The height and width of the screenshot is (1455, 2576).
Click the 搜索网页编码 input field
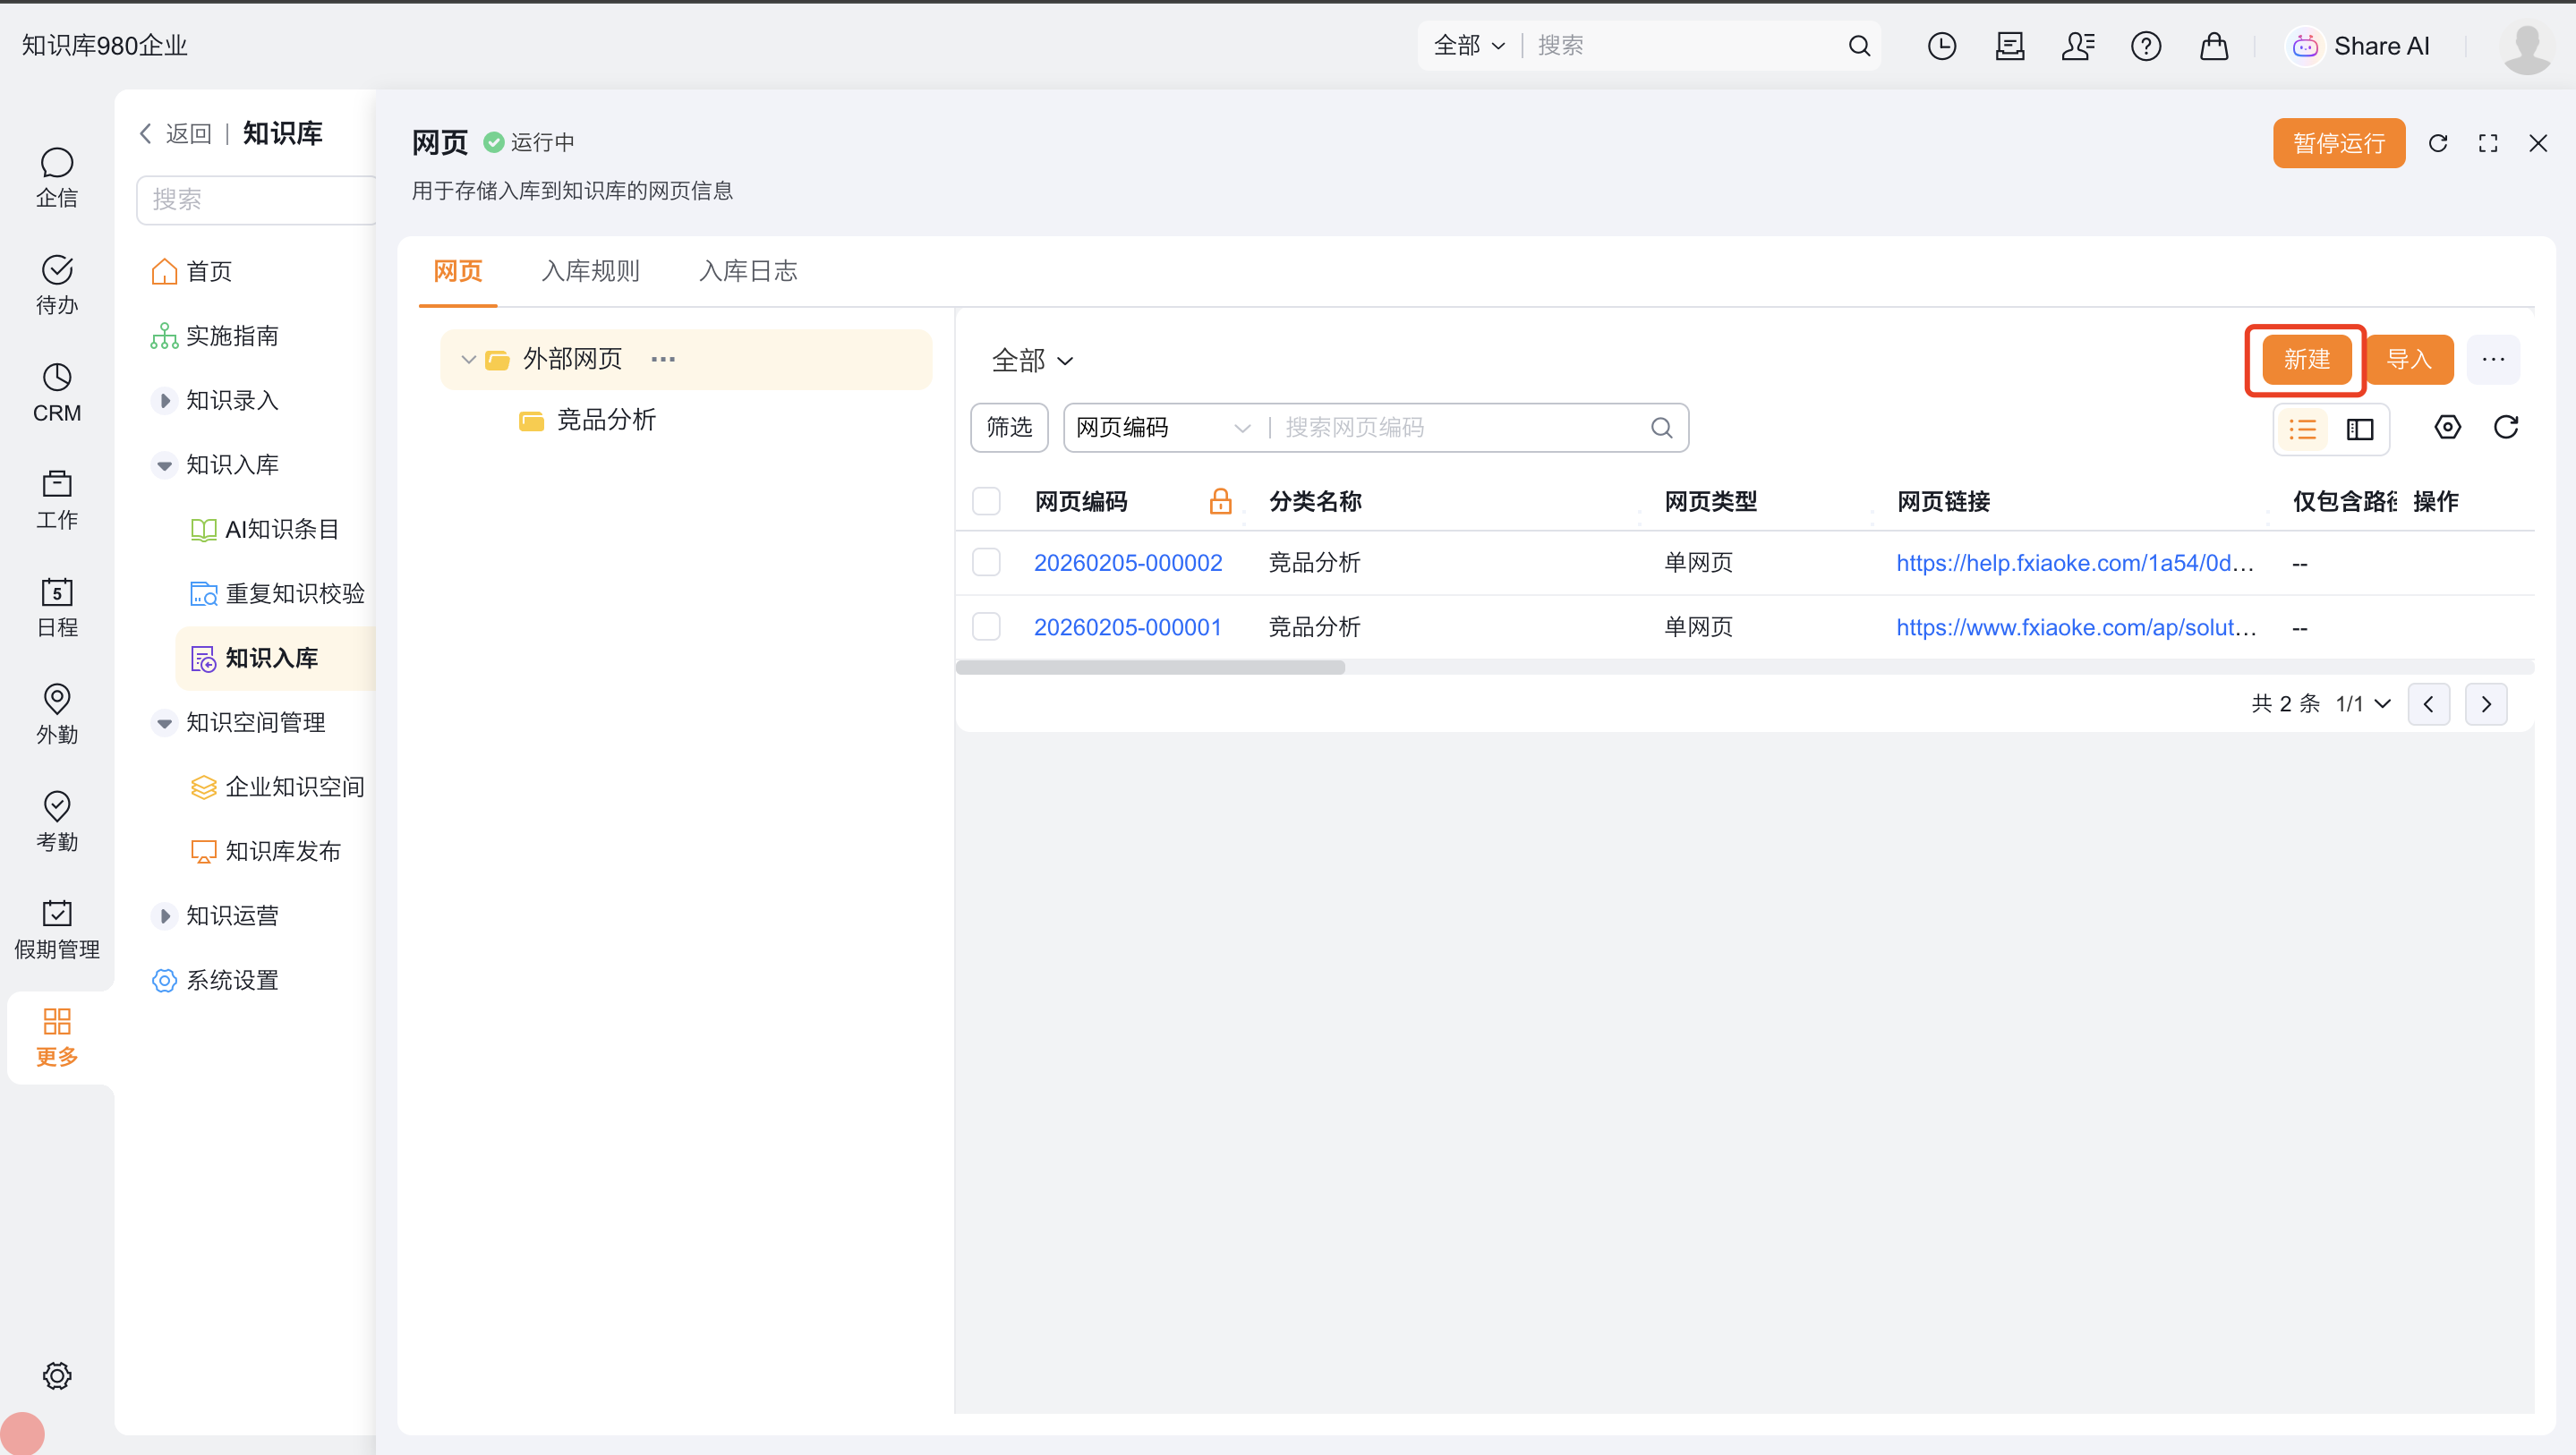1460,428
